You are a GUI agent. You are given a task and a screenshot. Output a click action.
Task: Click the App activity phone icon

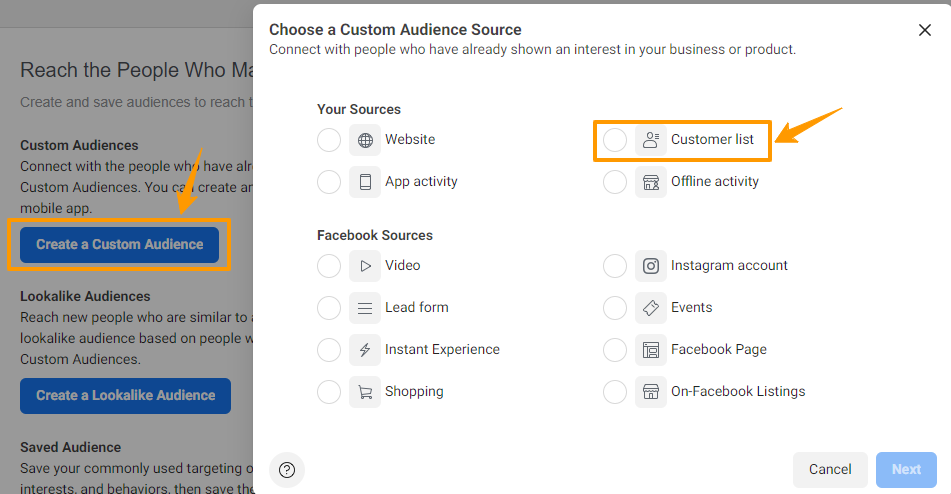(x=365, y=182)
